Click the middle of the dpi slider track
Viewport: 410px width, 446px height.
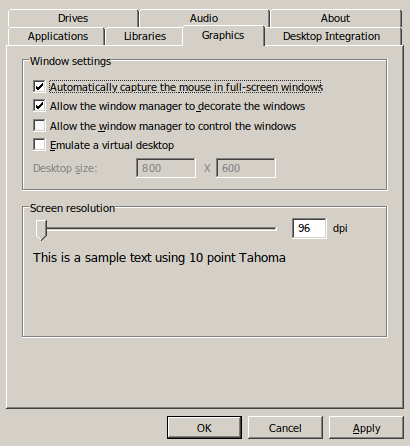click(158, 229)
